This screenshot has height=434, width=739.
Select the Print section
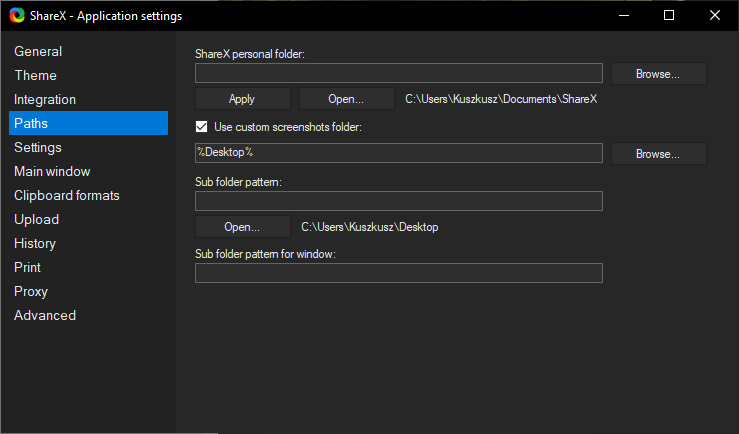pos(27,268)
